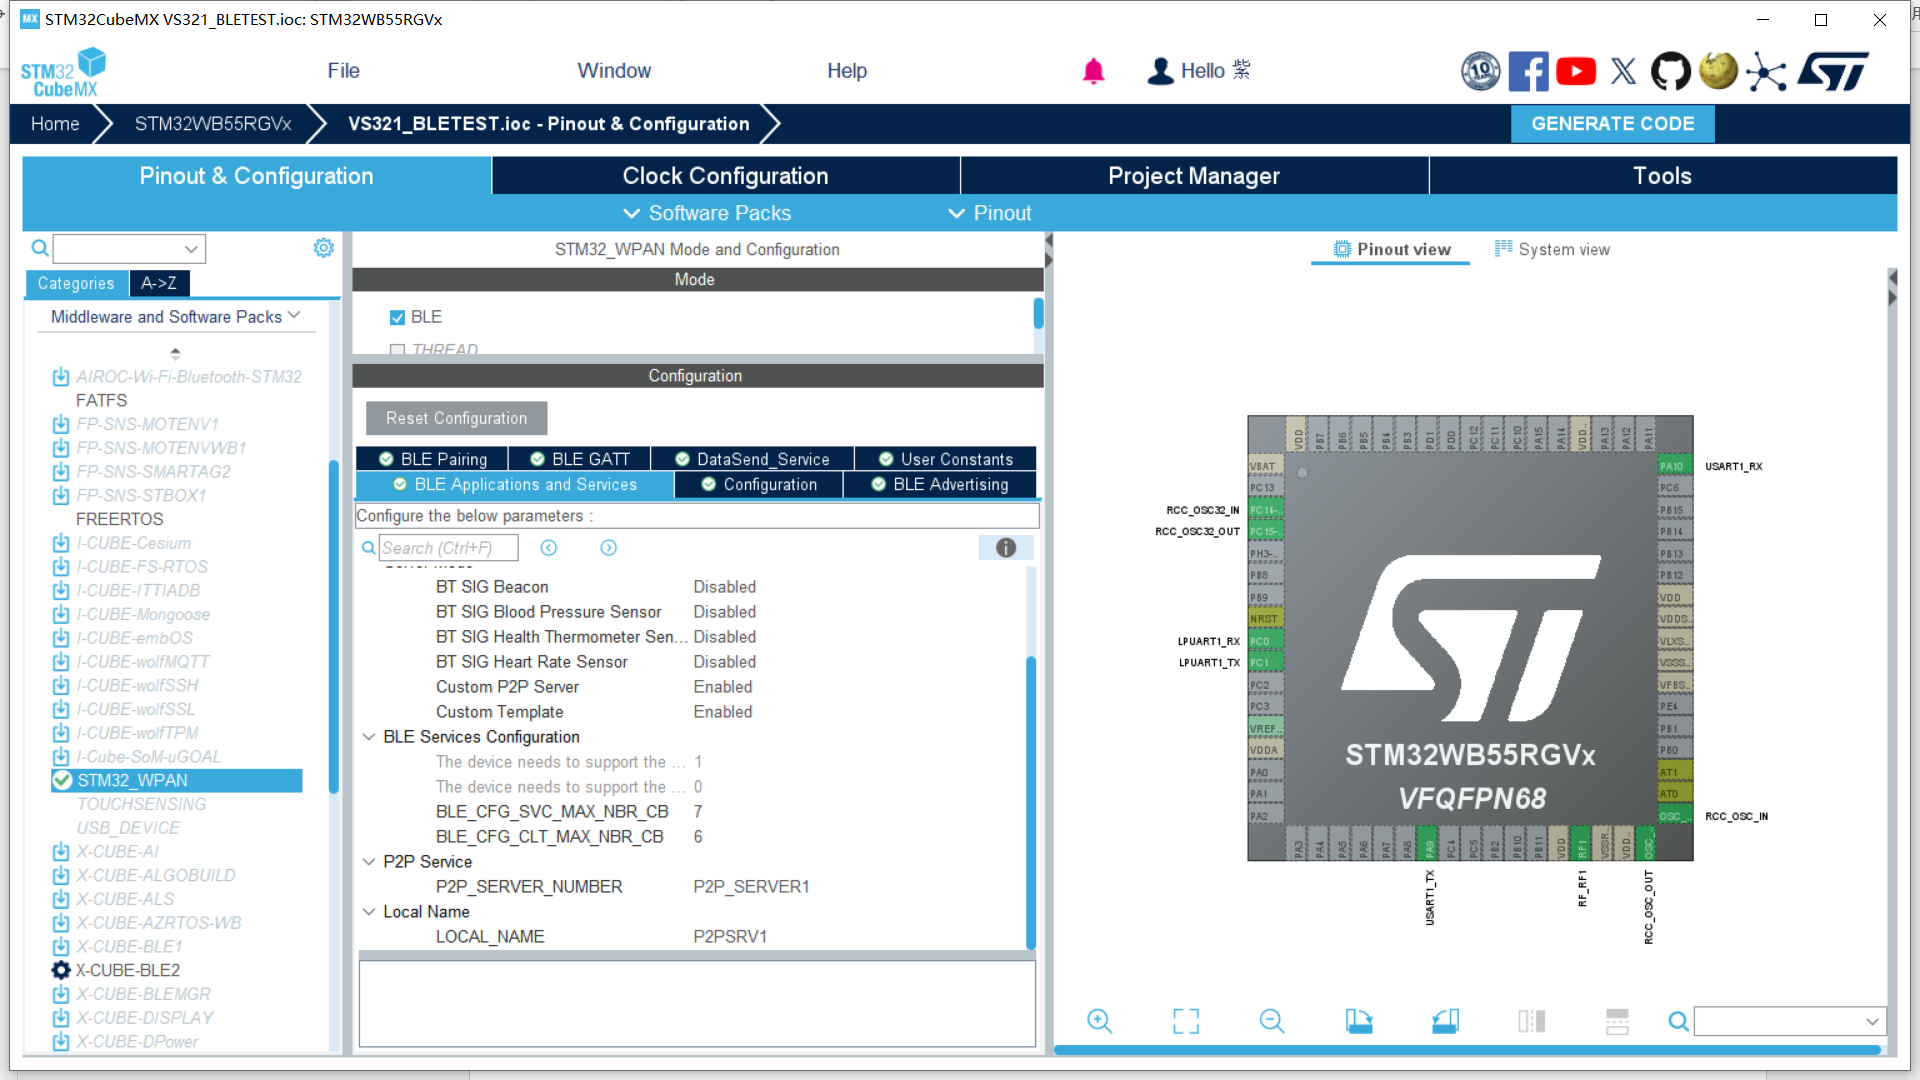The height and width of the screenshot is (1080, 1920).
Task: Click the info icon in the parameters panel
Action: pos(1005,548)
